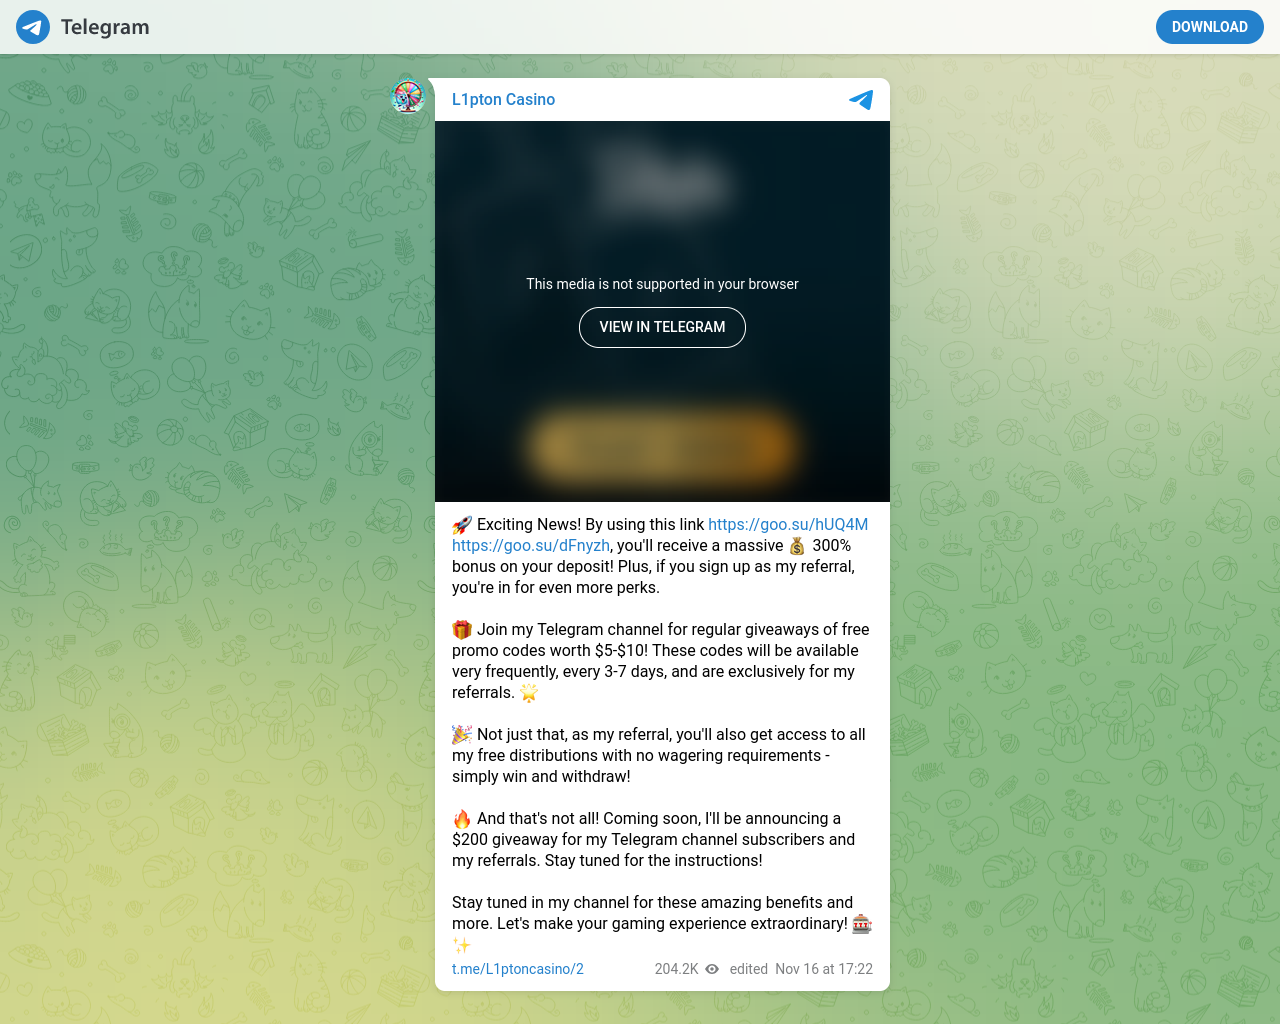This screenshot has height=1024, width=1280.
Task: Click the fire emoji before And that's not all
Action: tap(462, 819)
